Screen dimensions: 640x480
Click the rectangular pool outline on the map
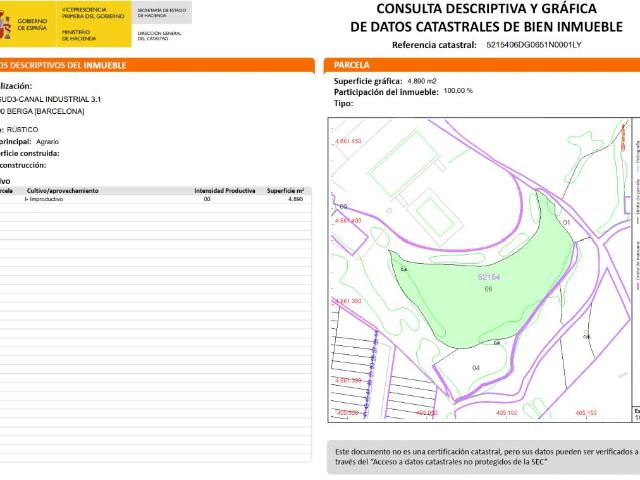pos(434,212)
